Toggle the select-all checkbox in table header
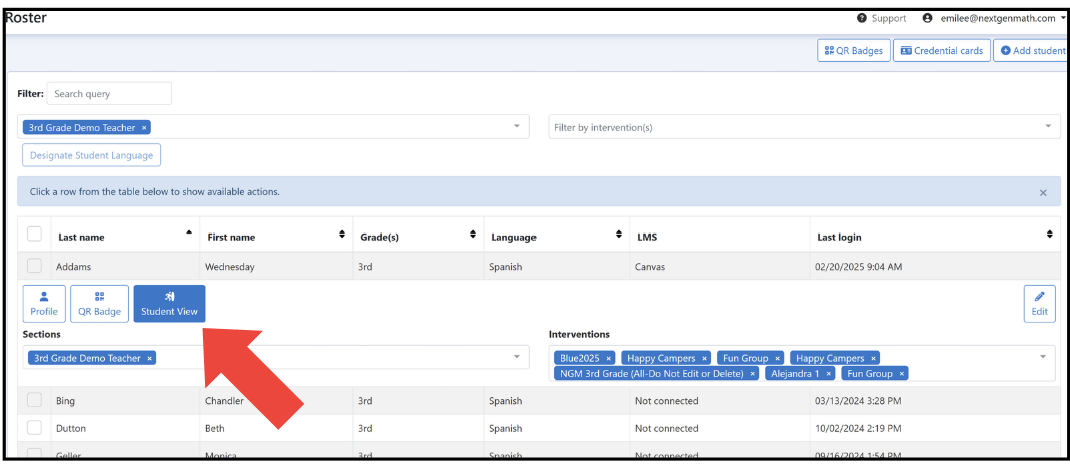 coord(34,234)
